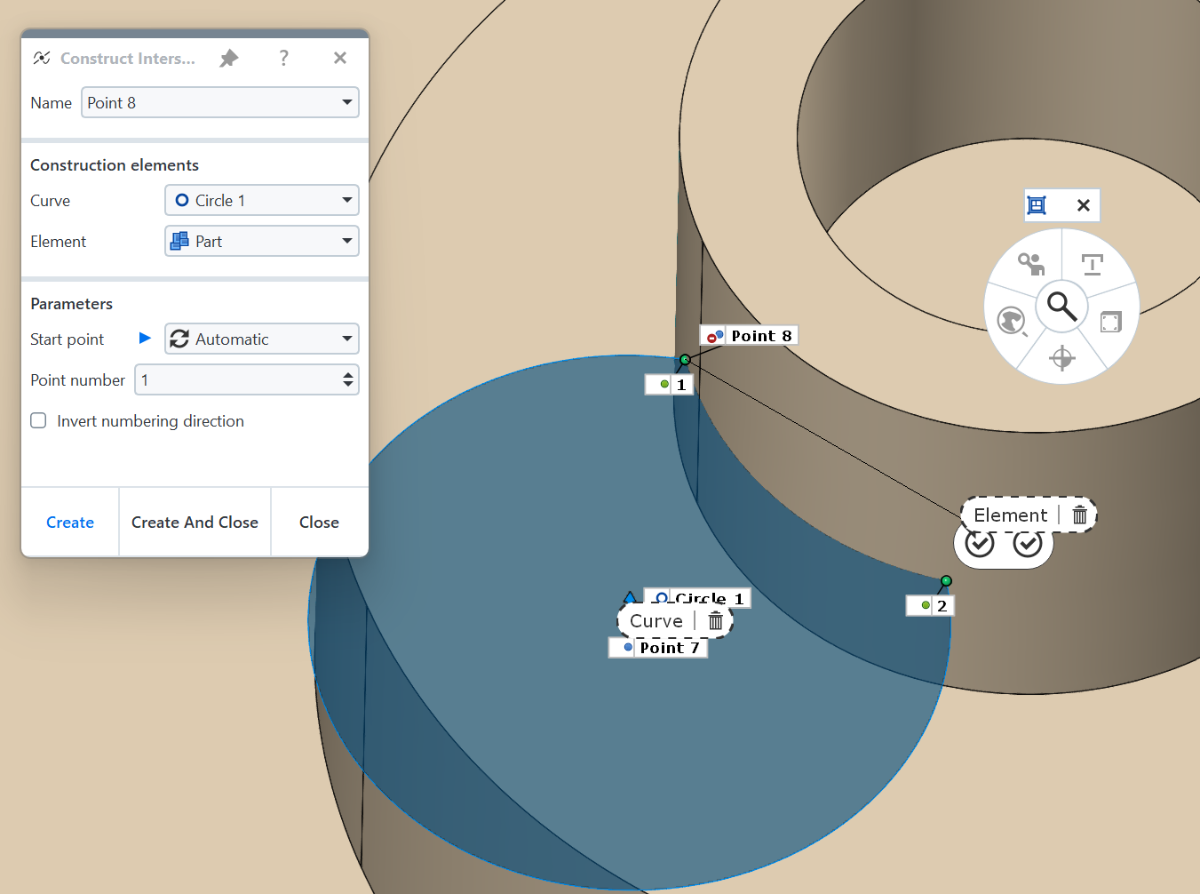Select the text dimension icon in radial menu
The width and height of the screenshot is (1200, 894).
pyautogui.click(x=1092, y=264)
